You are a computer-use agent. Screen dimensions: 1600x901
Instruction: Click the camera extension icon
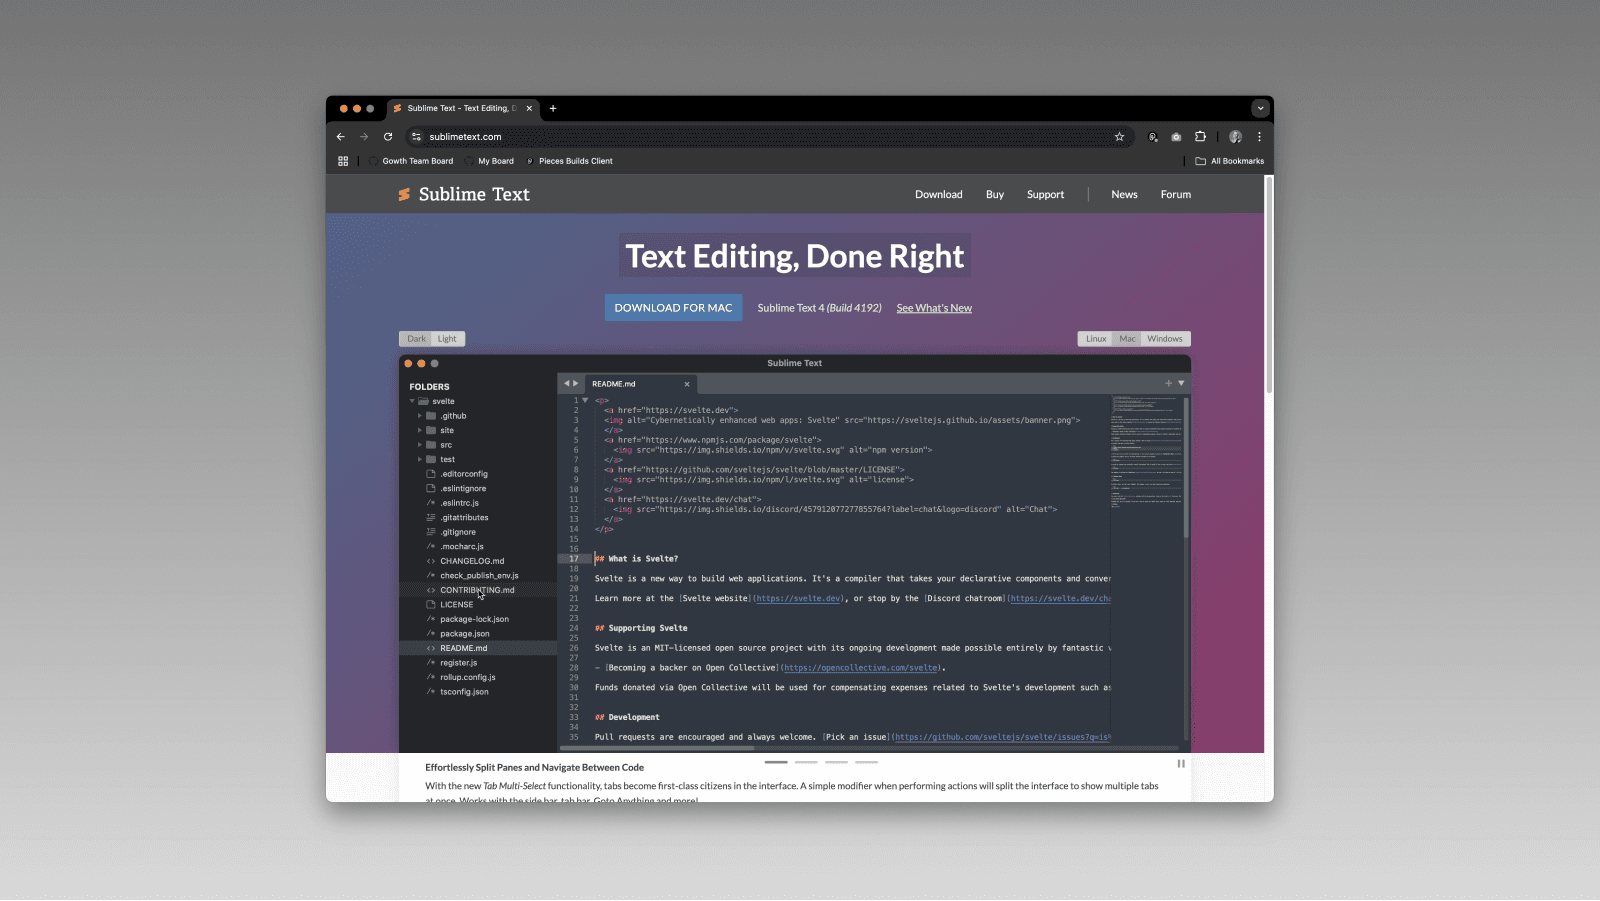[1176, 137]
